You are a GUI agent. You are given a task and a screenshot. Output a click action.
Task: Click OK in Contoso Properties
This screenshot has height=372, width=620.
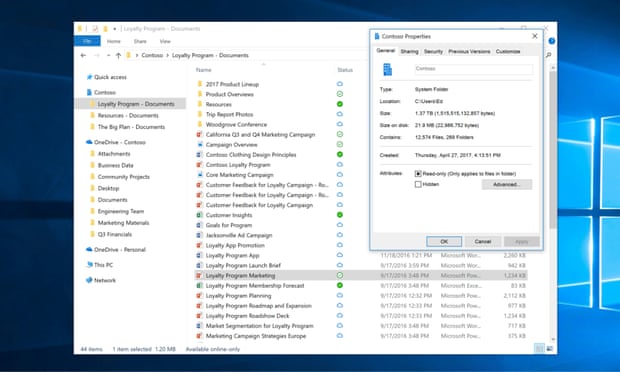[444, 241]
